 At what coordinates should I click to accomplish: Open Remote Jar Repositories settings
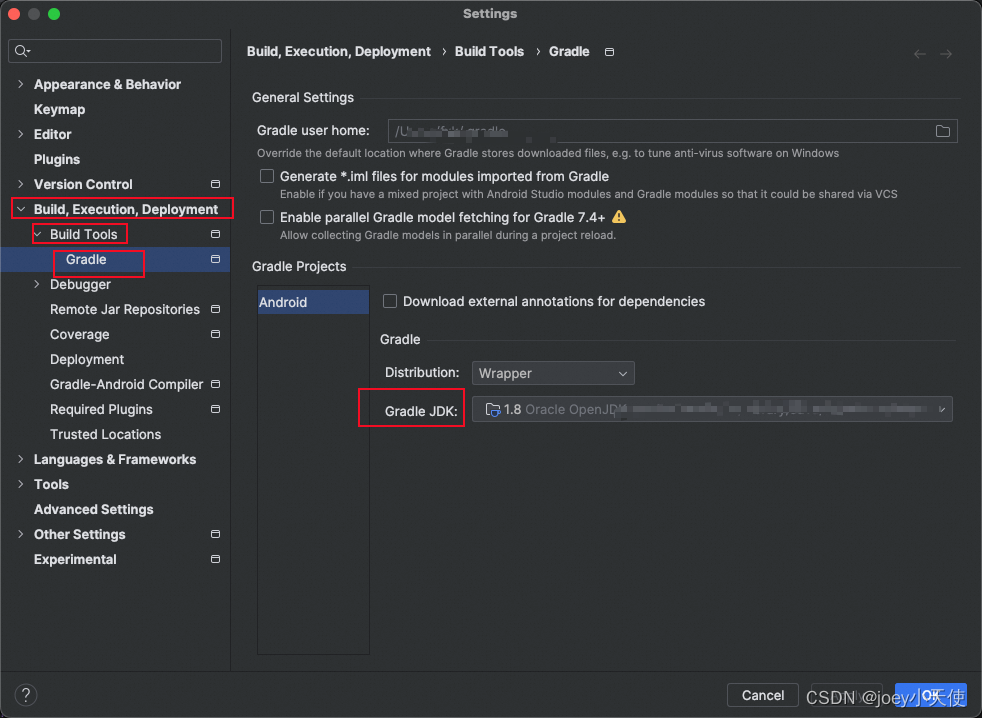[125, 310]
